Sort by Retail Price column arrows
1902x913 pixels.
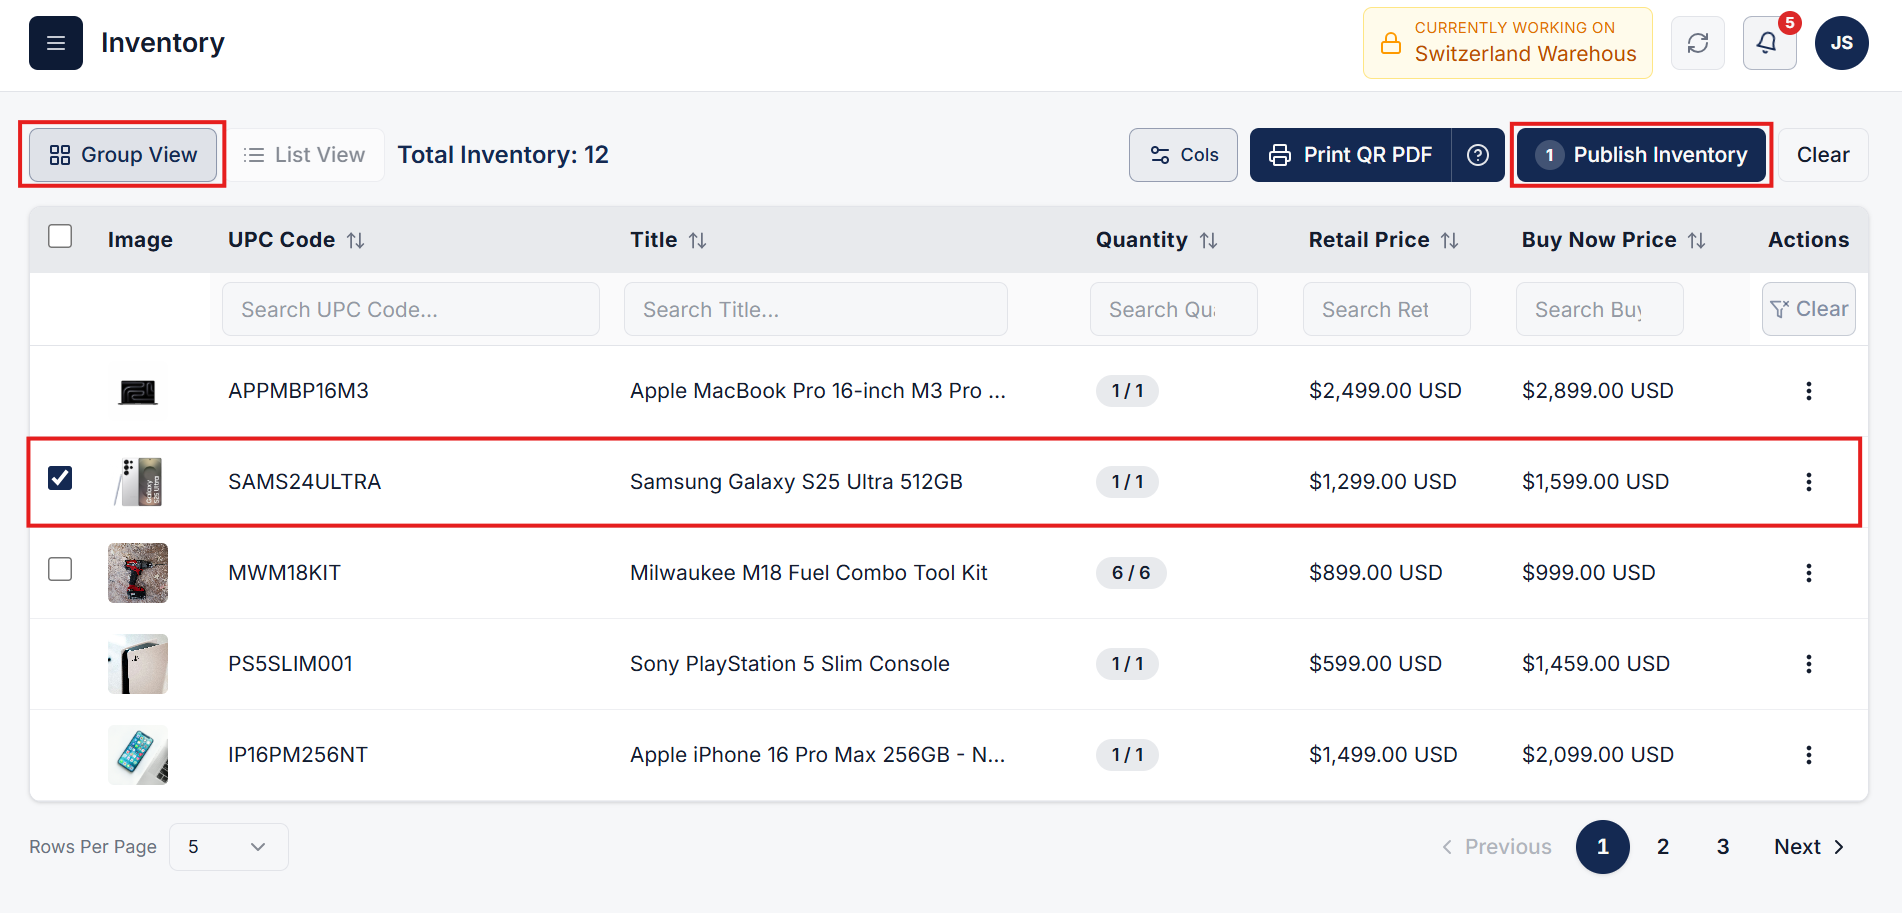(1450, 240)
